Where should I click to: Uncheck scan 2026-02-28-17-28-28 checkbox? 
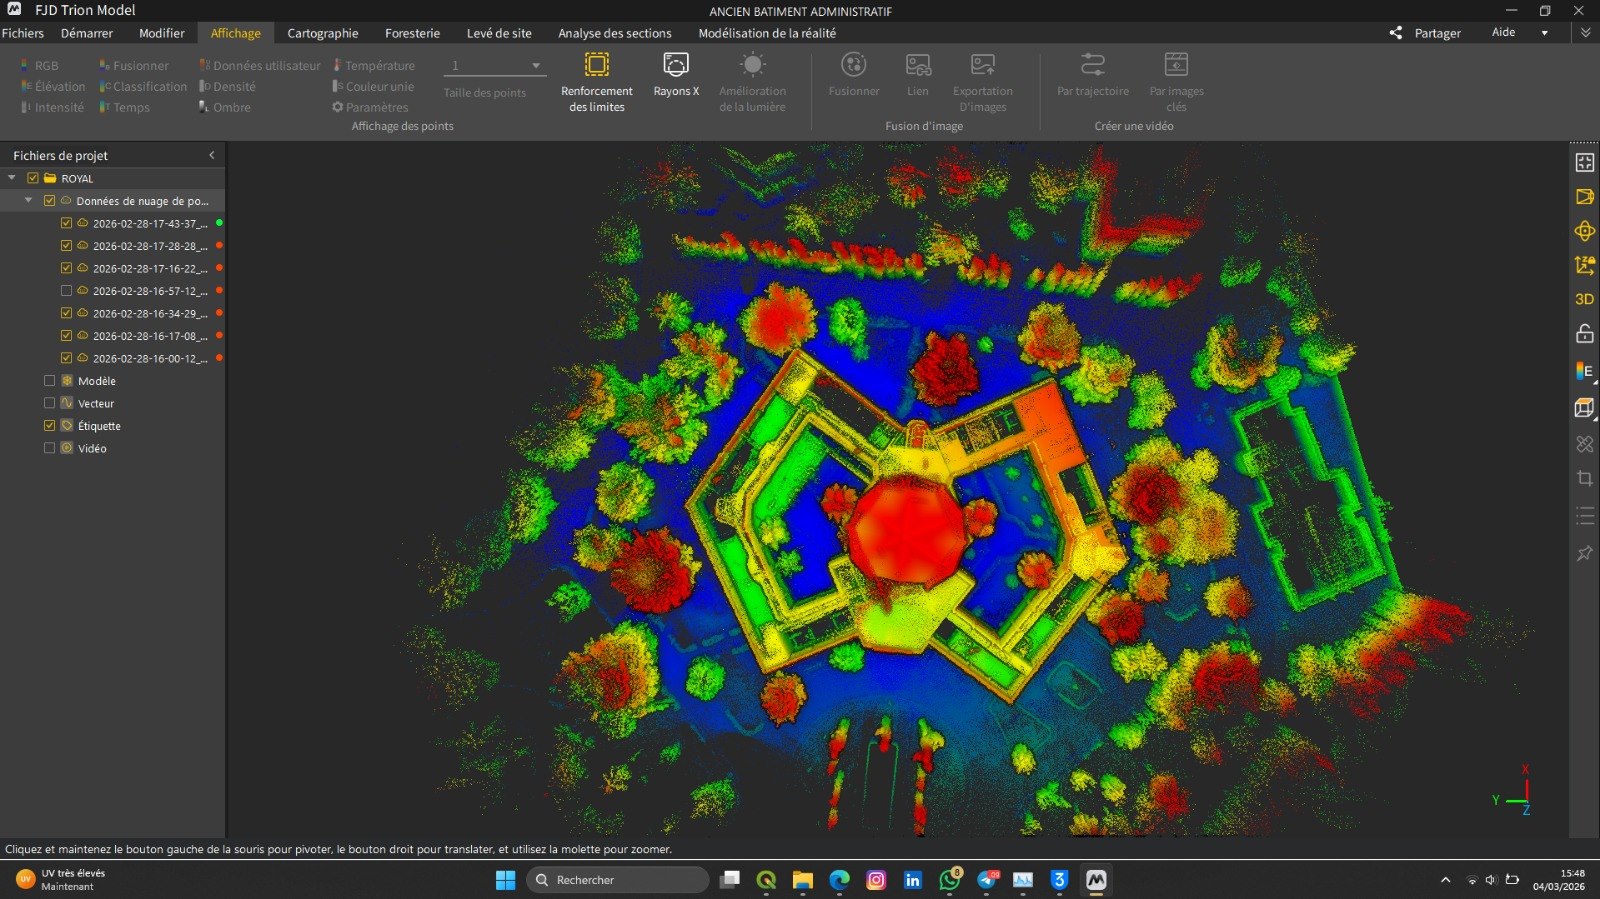[x=66, y=246]
